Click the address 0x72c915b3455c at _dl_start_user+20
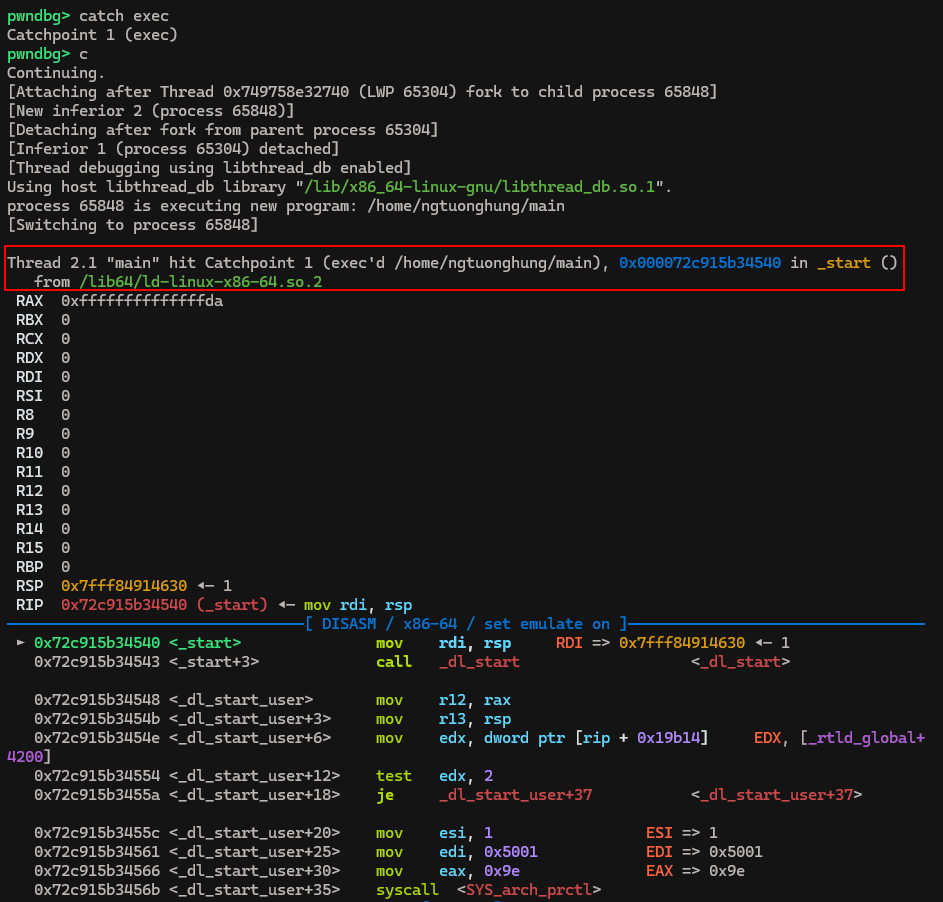 click(x=97, y=833)
